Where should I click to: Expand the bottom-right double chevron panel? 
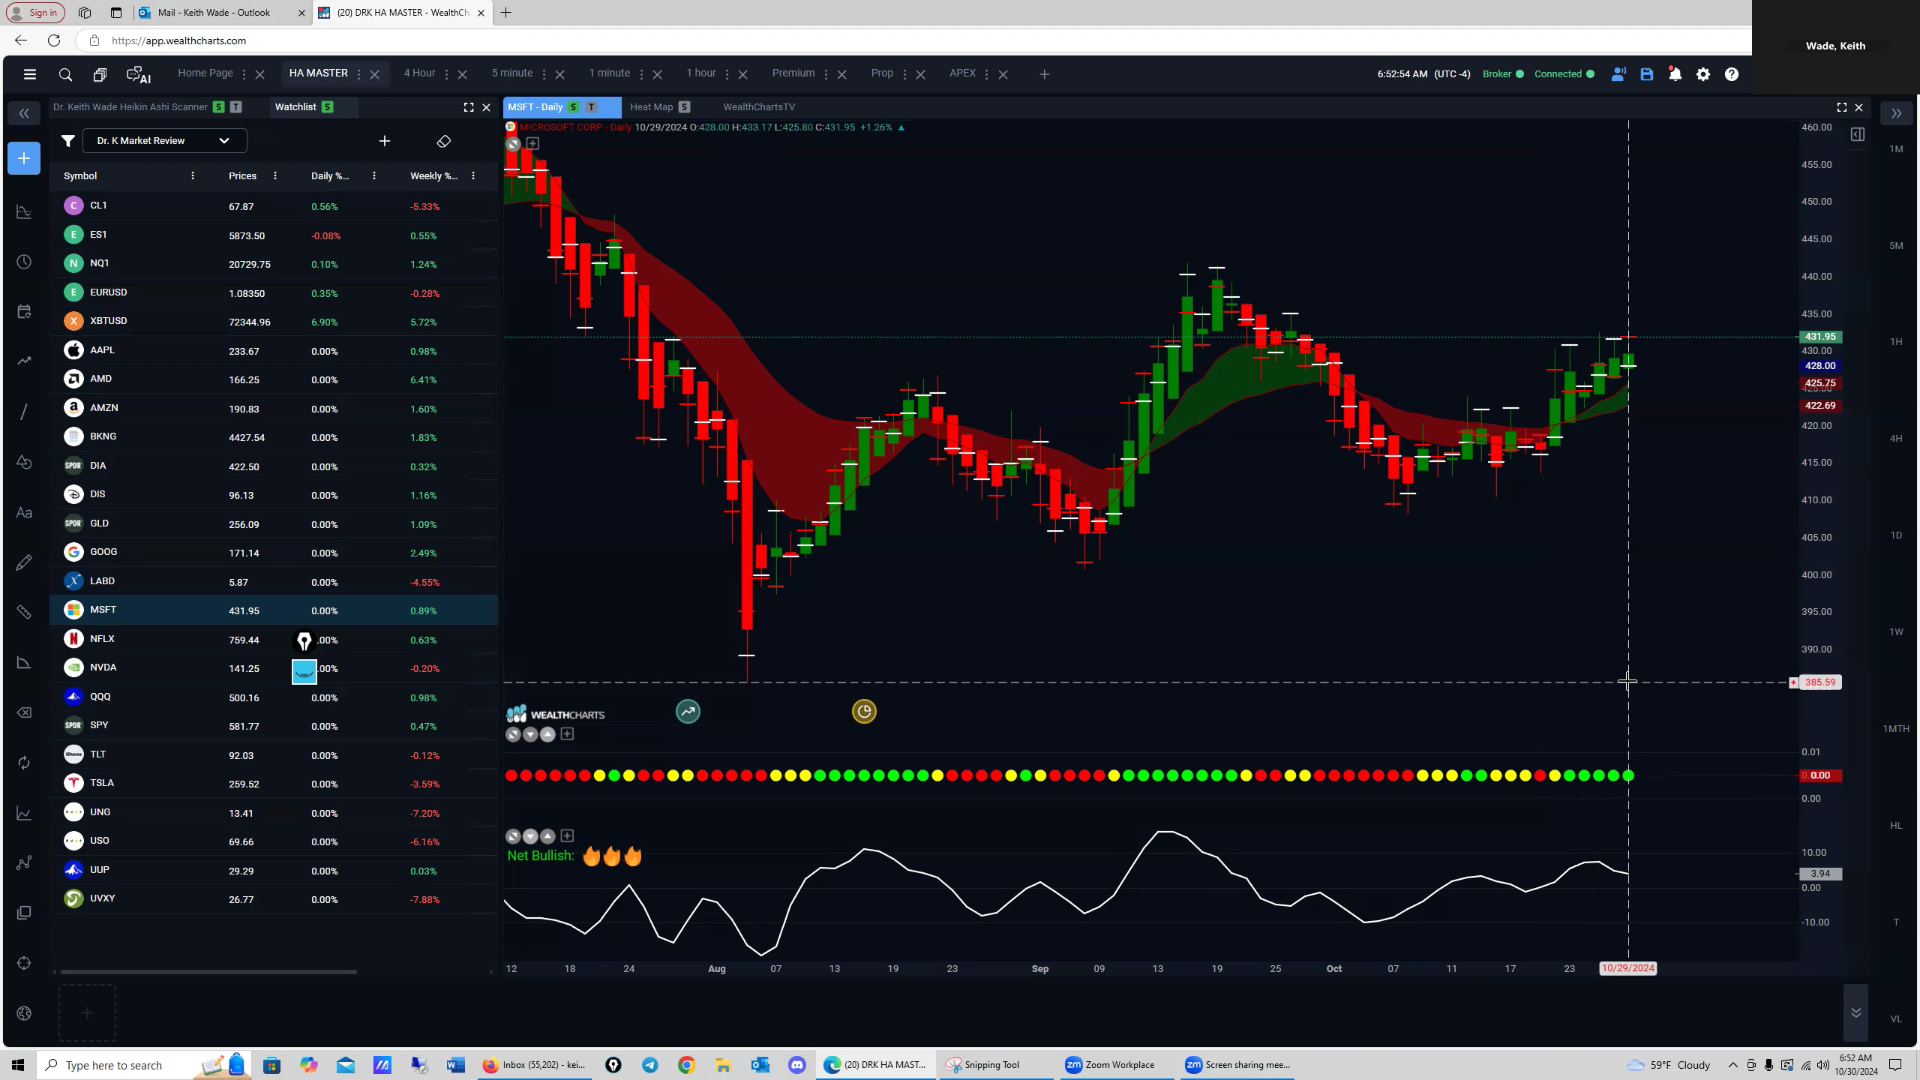click(1855, 1013)
